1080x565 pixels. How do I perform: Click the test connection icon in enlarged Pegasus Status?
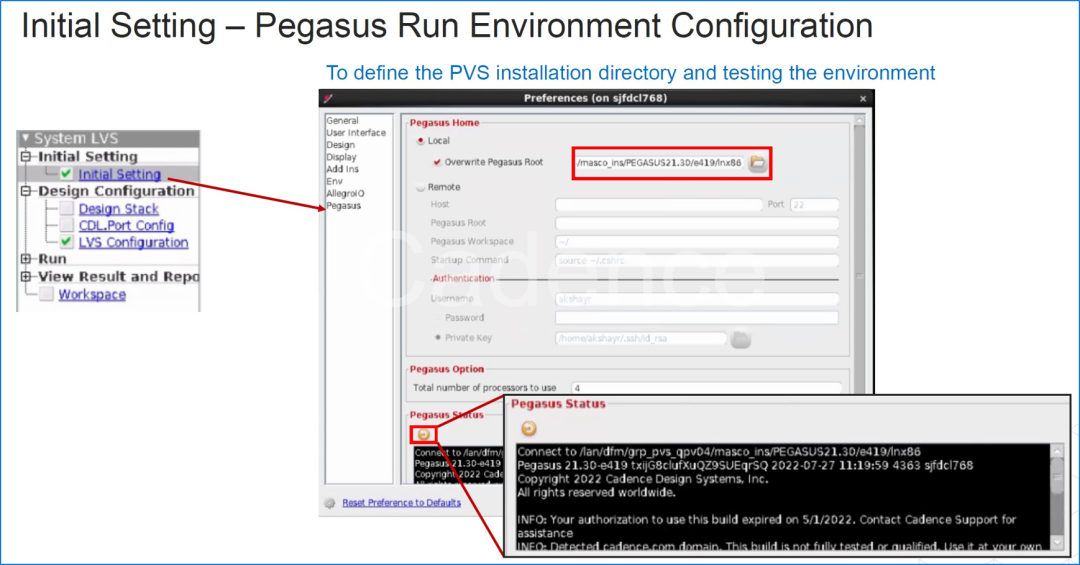tap(529, 428)
